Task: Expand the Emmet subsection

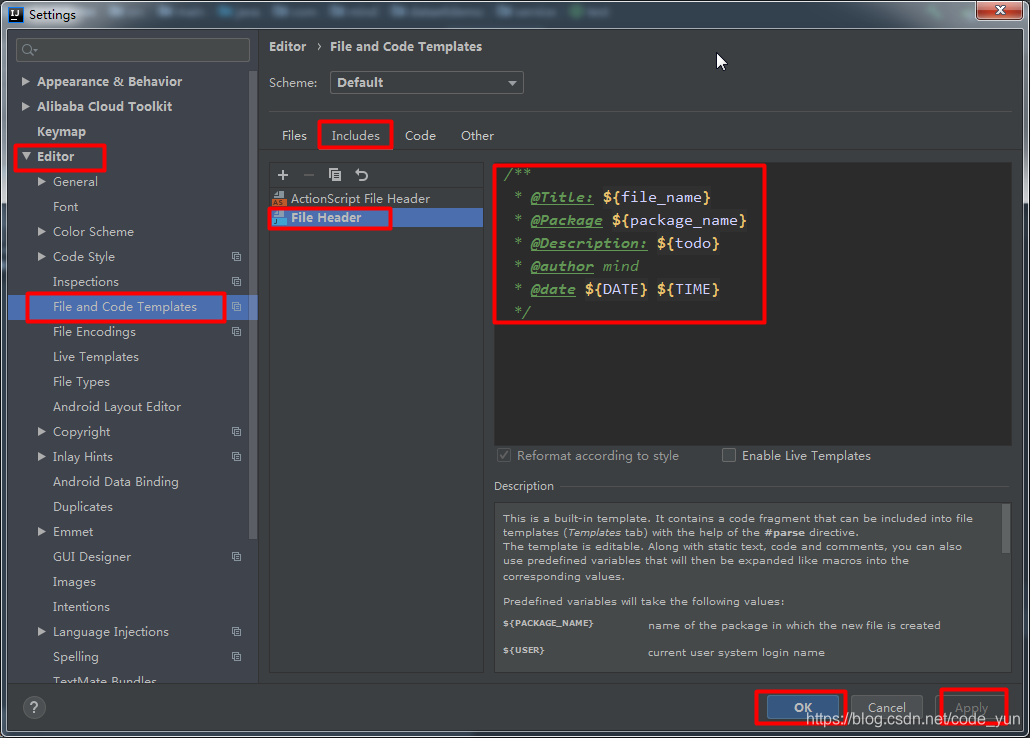Action: (x=41, y=532)
